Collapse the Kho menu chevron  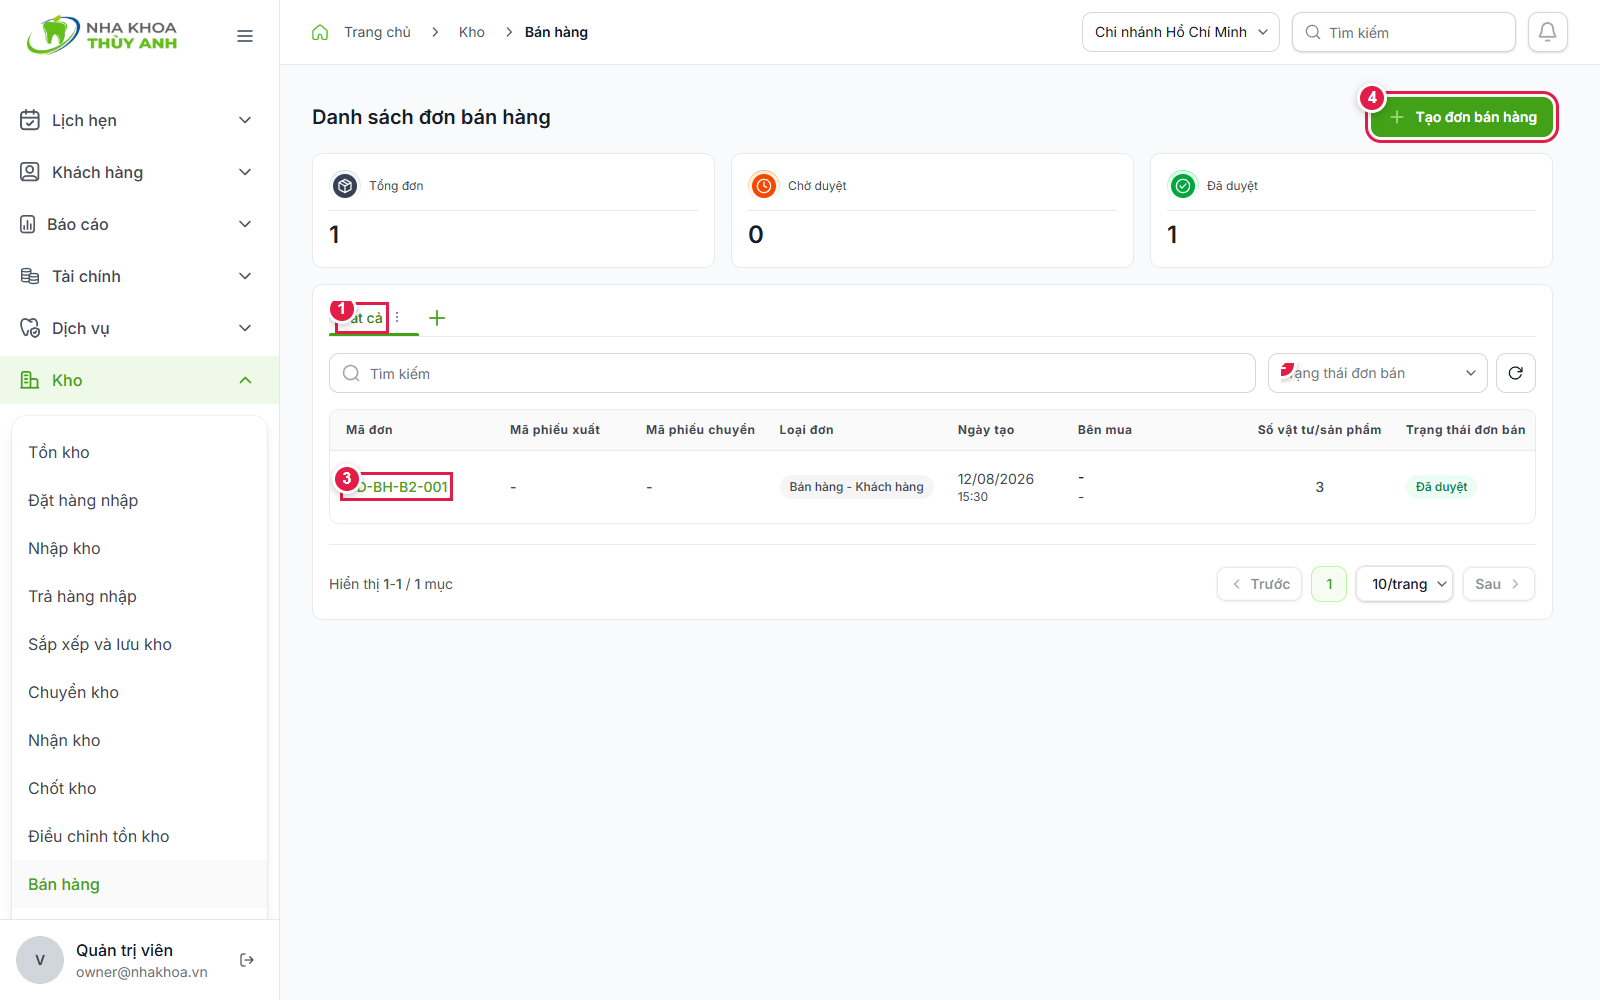[245, 380]
